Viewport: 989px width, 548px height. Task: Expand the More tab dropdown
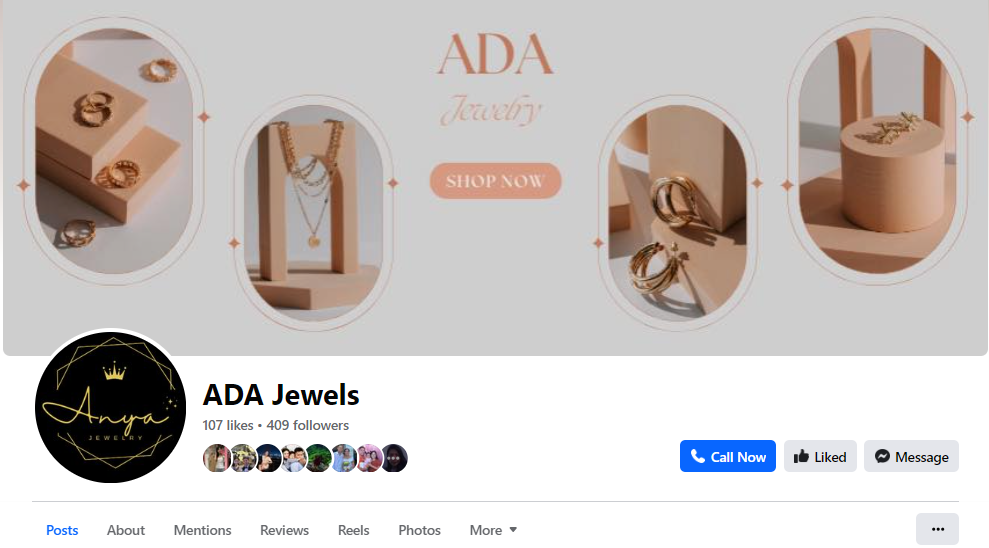[x=493, y=530]
